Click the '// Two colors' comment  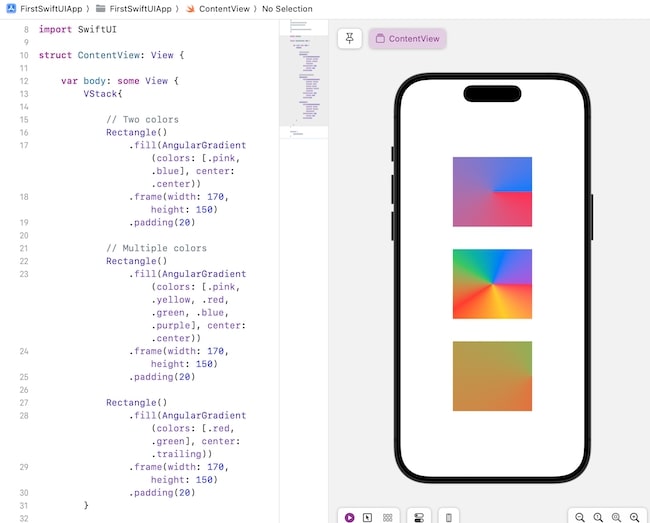142,119
